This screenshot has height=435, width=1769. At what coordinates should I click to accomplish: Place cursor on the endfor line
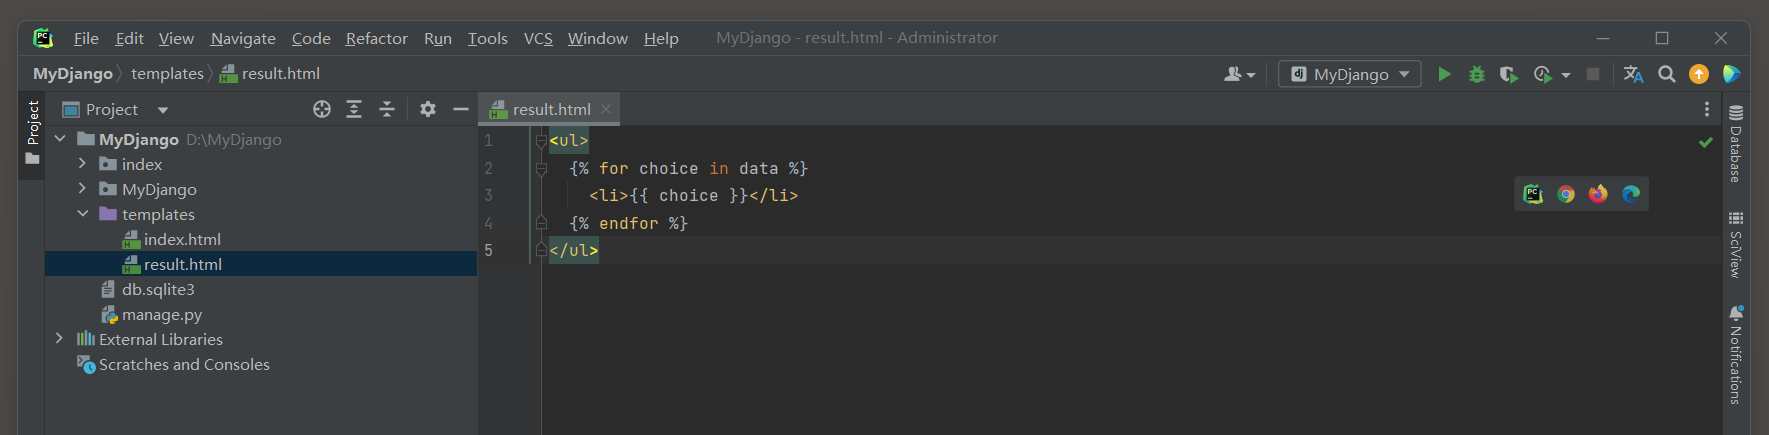[x=628, y=223]
